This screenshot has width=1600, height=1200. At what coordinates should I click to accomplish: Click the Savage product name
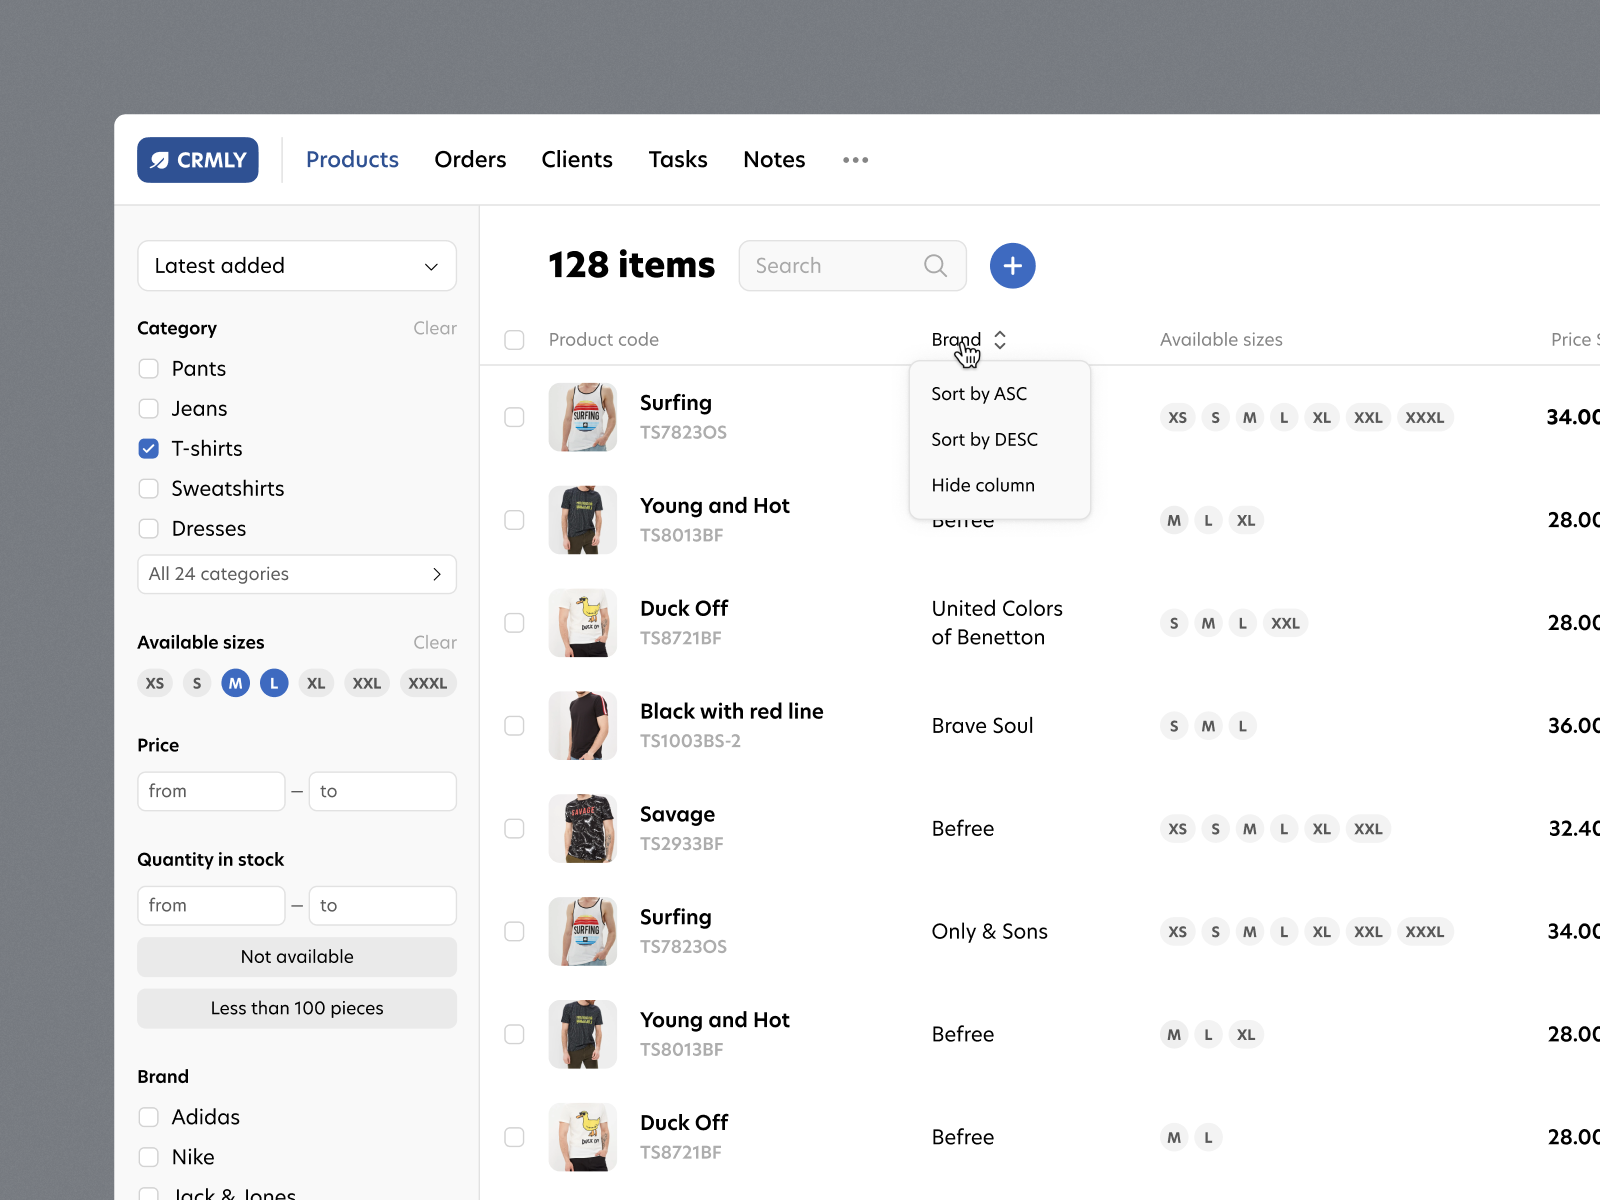(677, 815)
